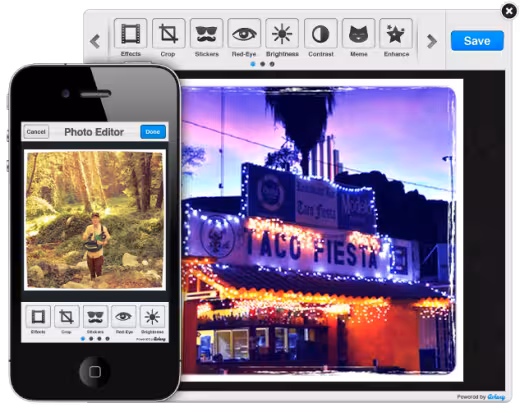Tap the Done button on phone
520x412 pixels.
coord(153,132)
